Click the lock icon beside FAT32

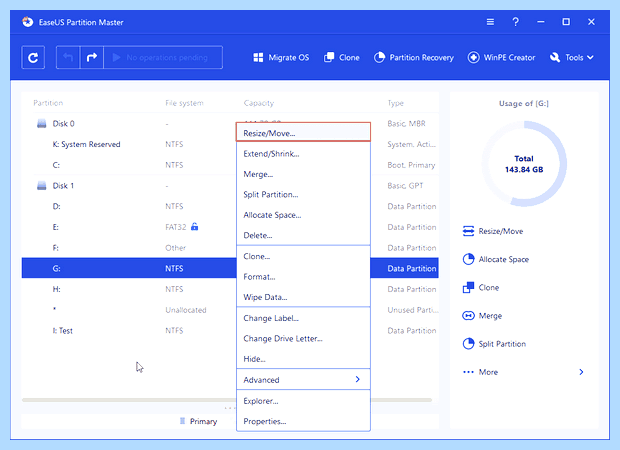click(194, 227)
